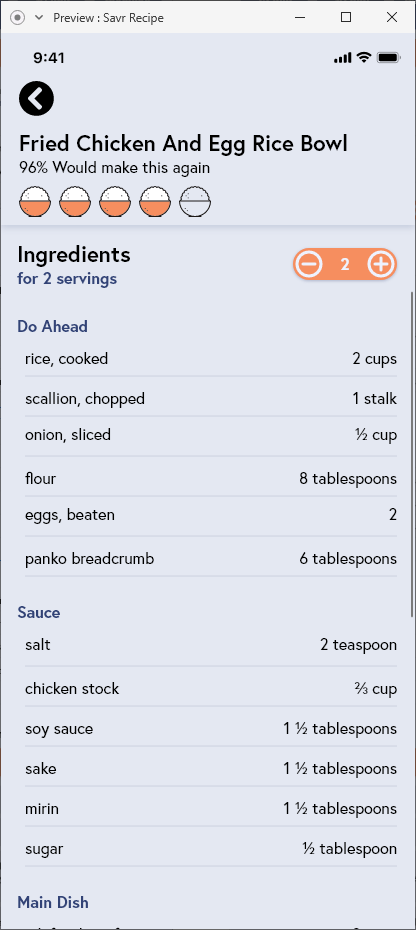Increase servings with the plus button
This screenshot has height=930, width=416.
pos(381,264)
